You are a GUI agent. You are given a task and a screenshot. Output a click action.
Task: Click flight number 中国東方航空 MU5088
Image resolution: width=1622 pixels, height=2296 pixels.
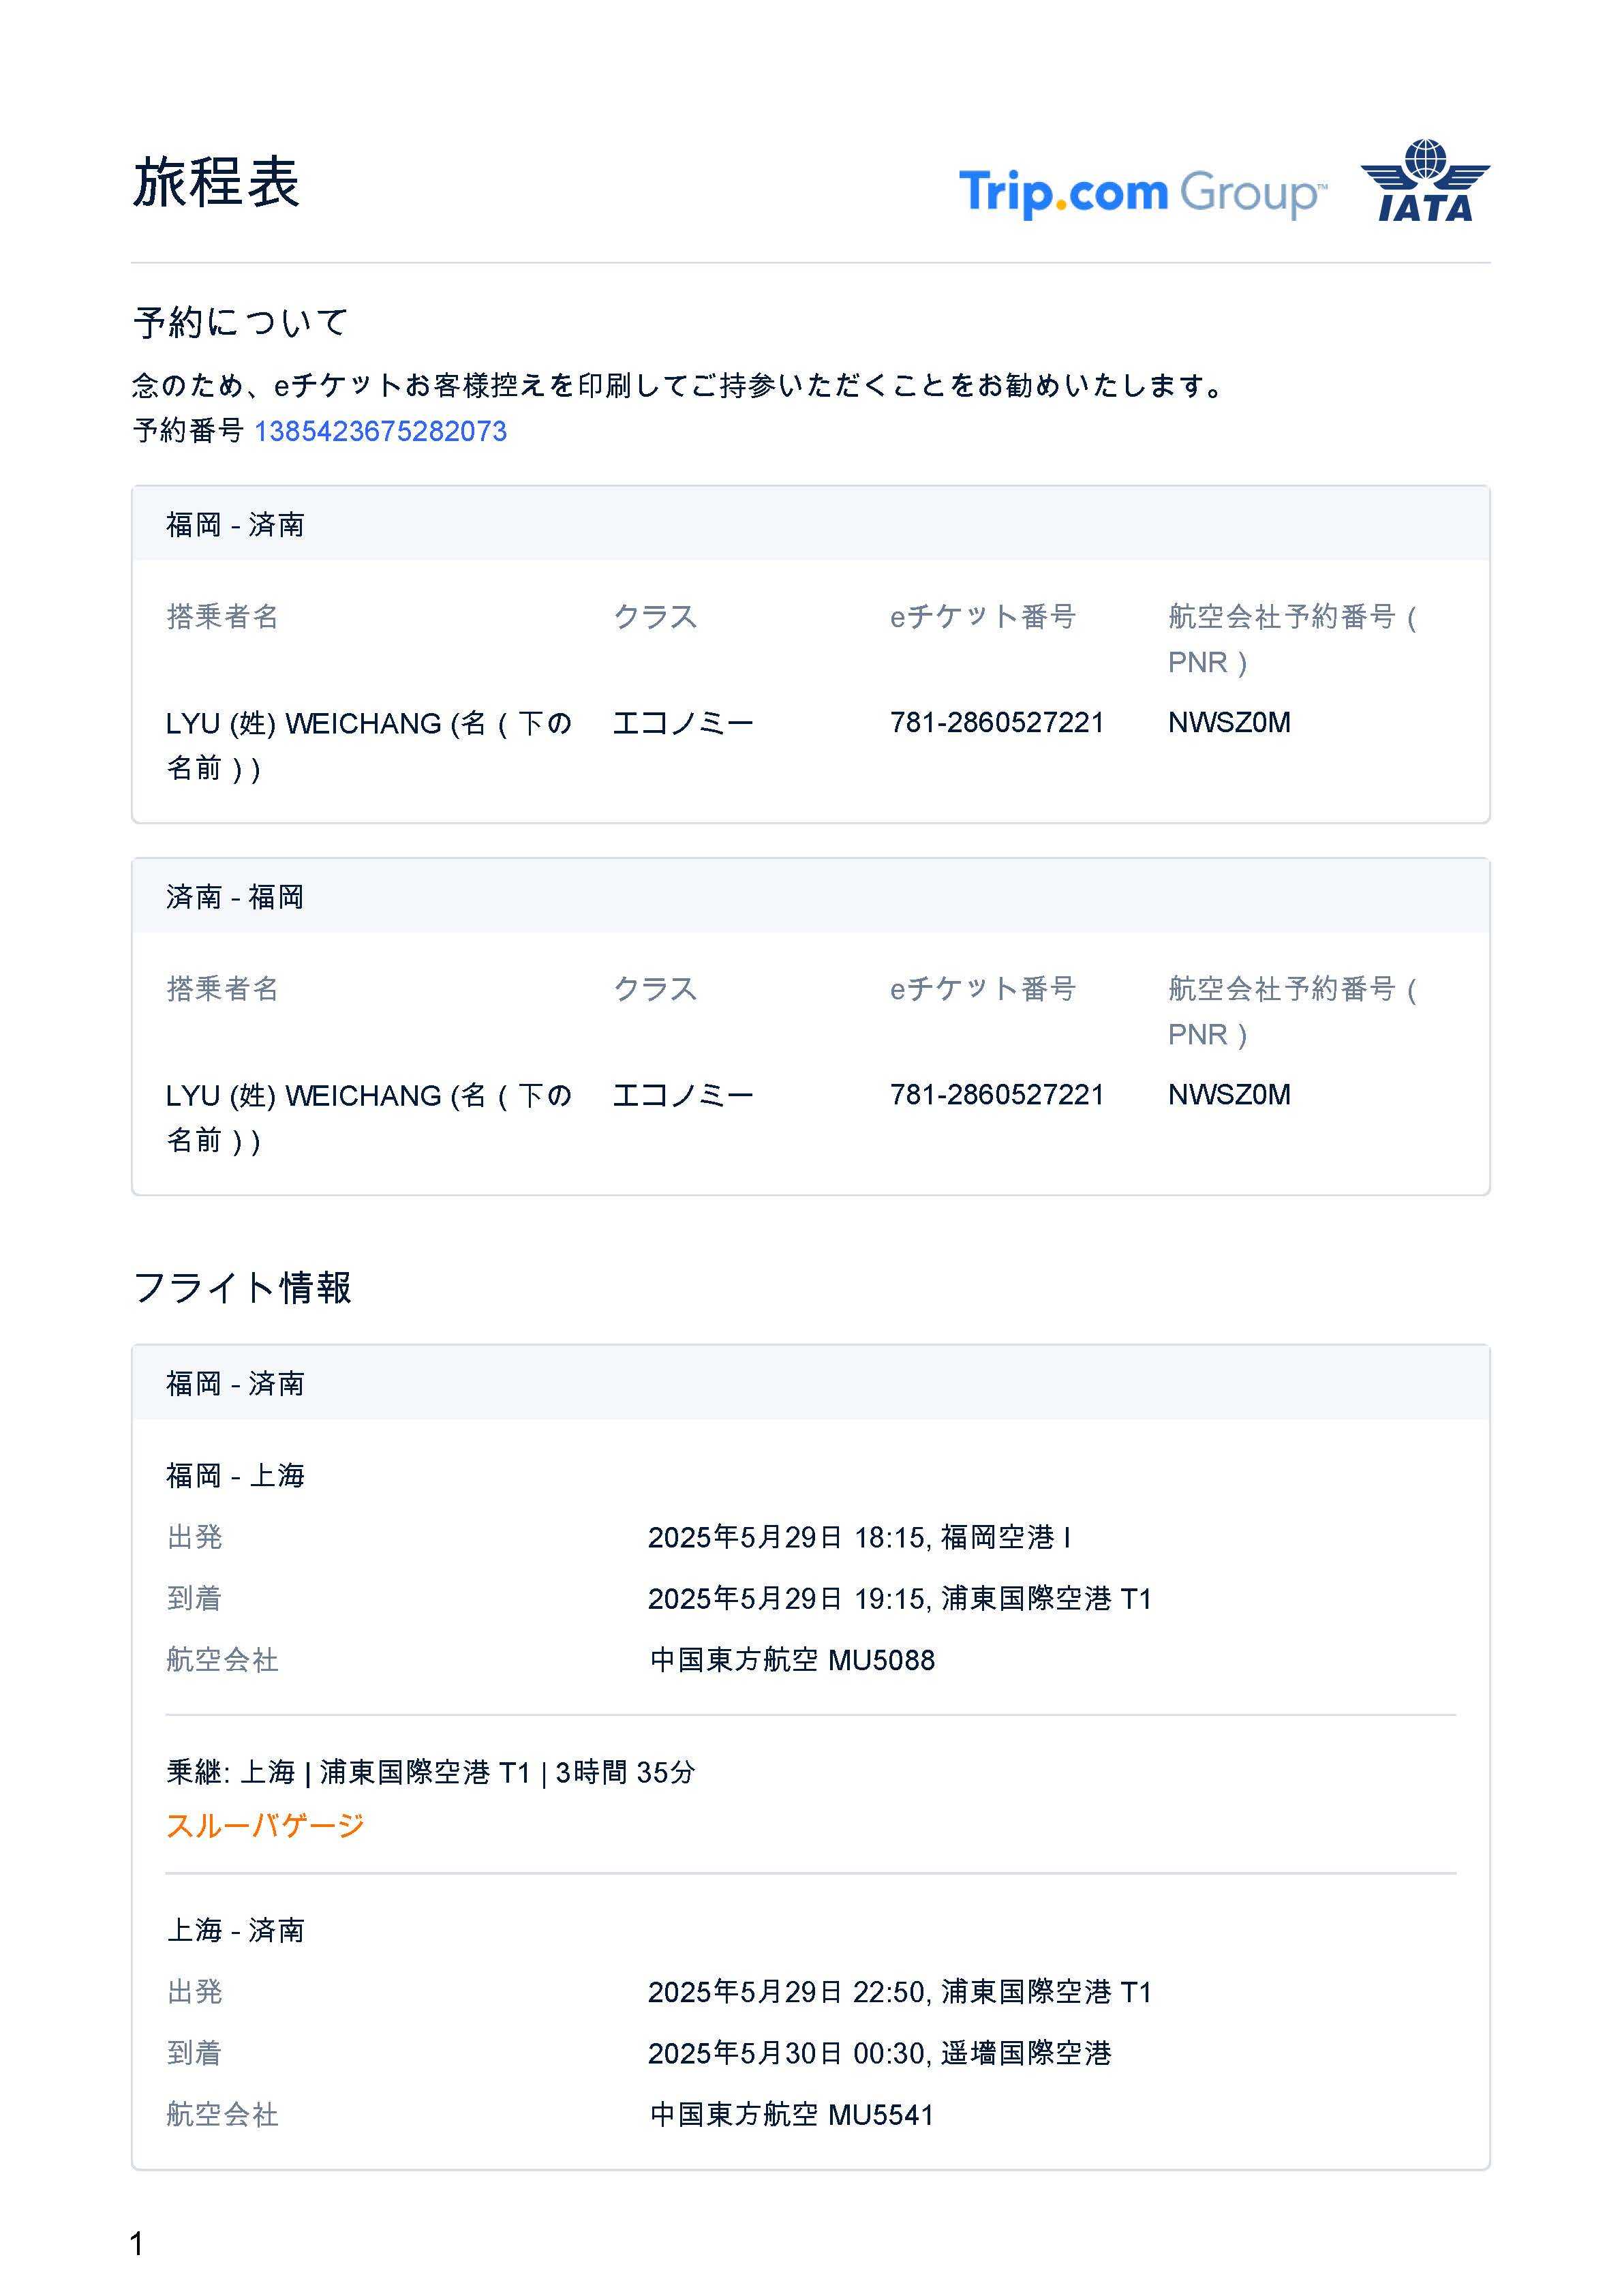point(792,1660)
